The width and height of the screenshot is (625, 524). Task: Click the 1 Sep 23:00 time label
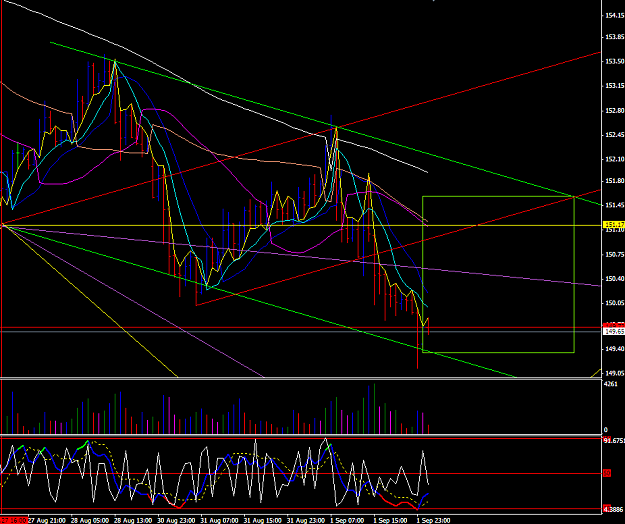tap(433, 520)
